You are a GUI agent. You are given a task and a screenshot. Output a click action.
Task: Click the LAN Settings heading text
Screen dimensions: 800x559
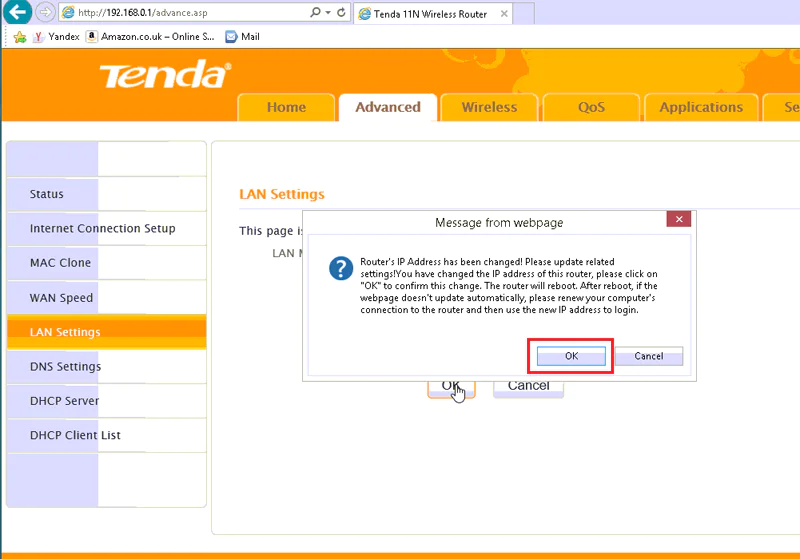click(x=282, y=194)
